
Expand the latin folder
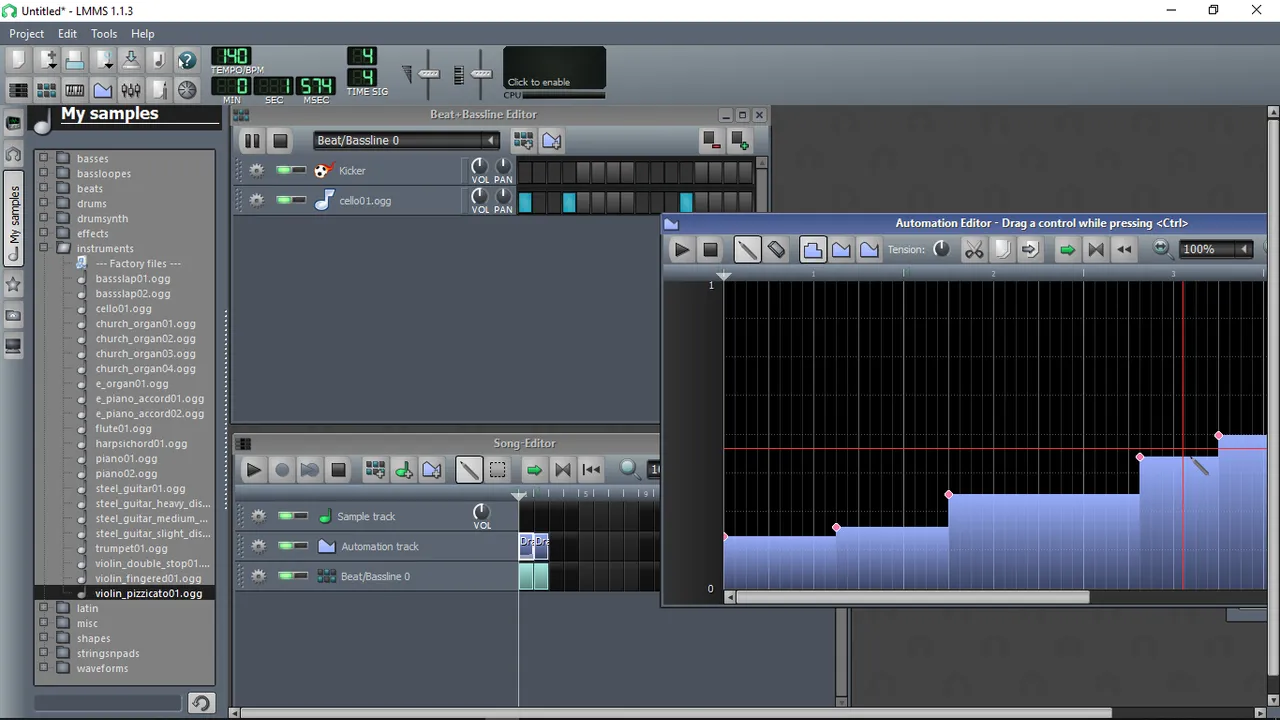pyautogui.click(x=43, y=608)
